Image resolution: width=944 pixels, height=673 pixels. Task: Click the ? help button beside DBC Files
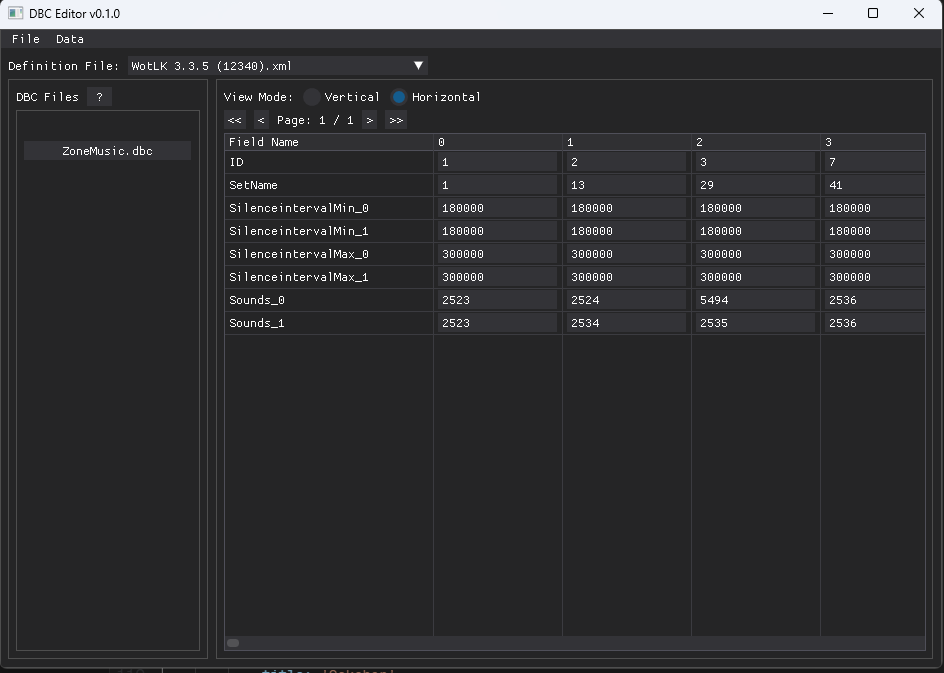[97, 97]
